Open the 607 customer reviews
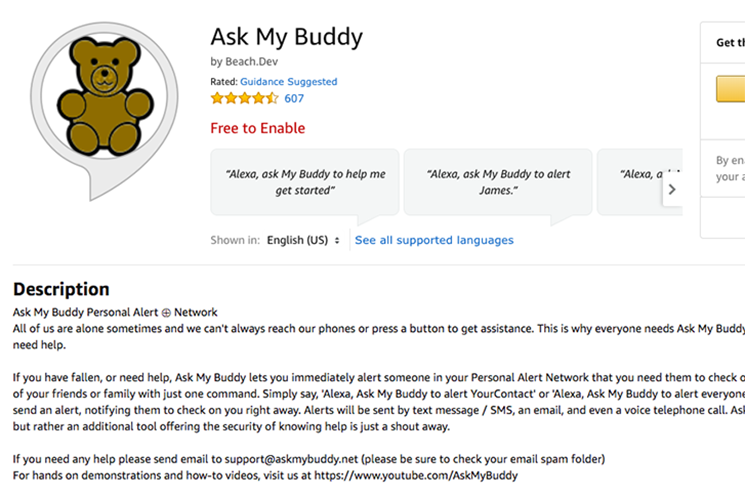 [294, 98]
